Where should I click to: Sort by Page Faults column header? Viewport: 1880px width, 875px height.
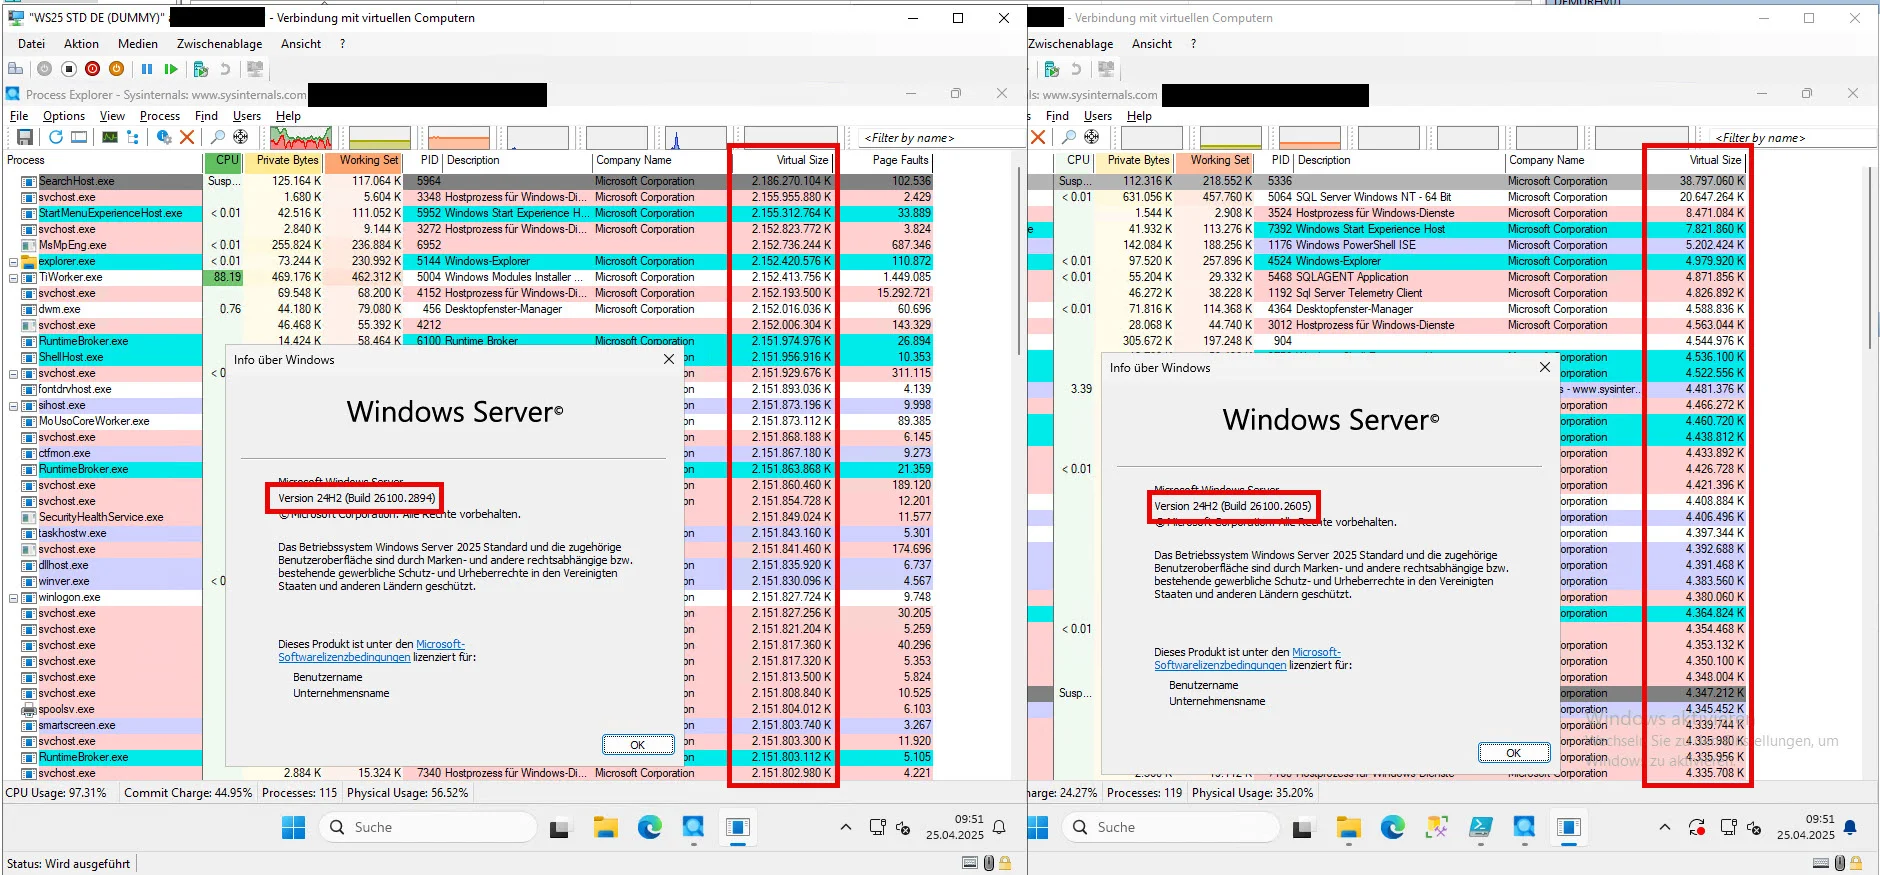[887, 160]
